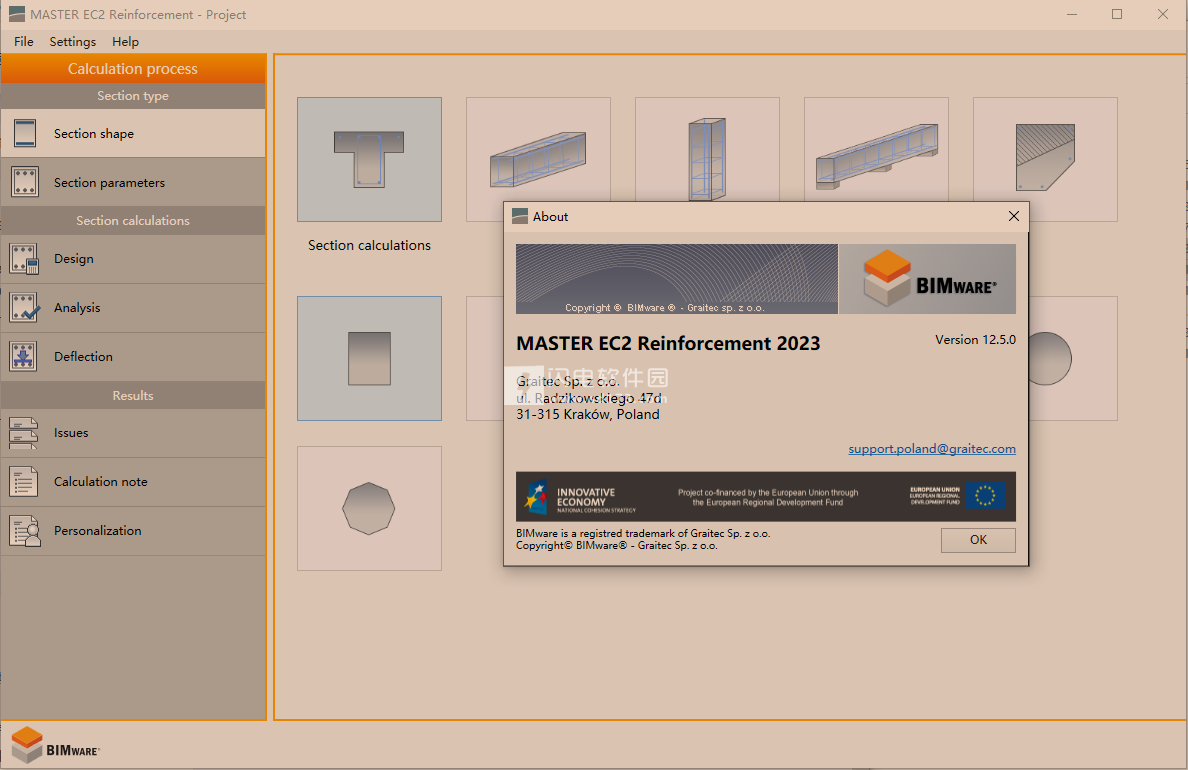
Task: Click the MASTER EC2 Reinforcement 2023 title
Action: point(668,343)
